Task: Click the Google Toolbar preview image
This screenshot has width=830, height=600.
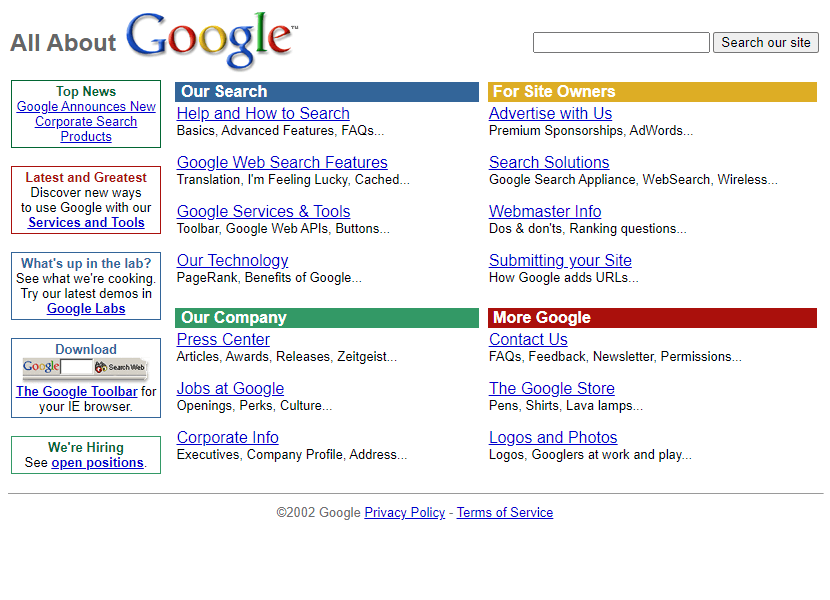Action: click(85, 369)
